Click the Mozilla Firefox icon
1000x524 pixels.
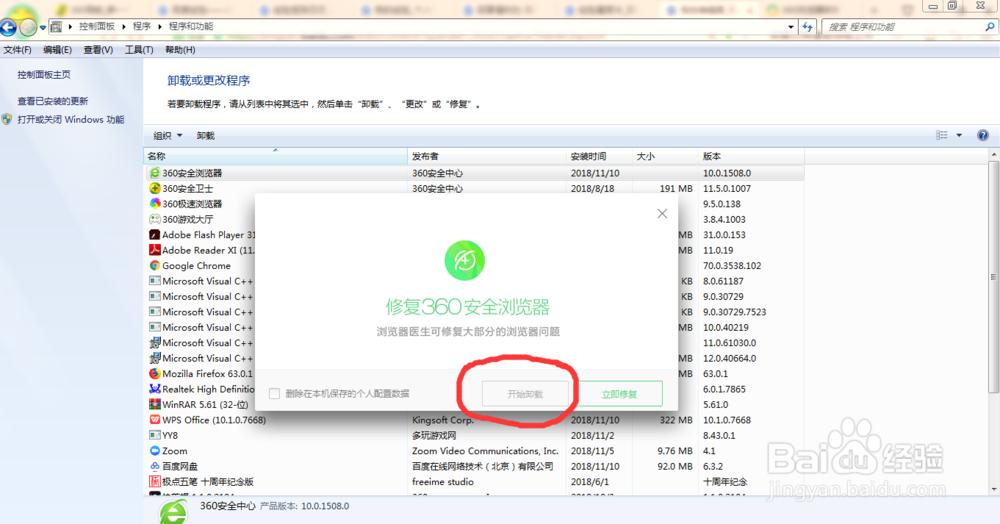pos(154,374)
